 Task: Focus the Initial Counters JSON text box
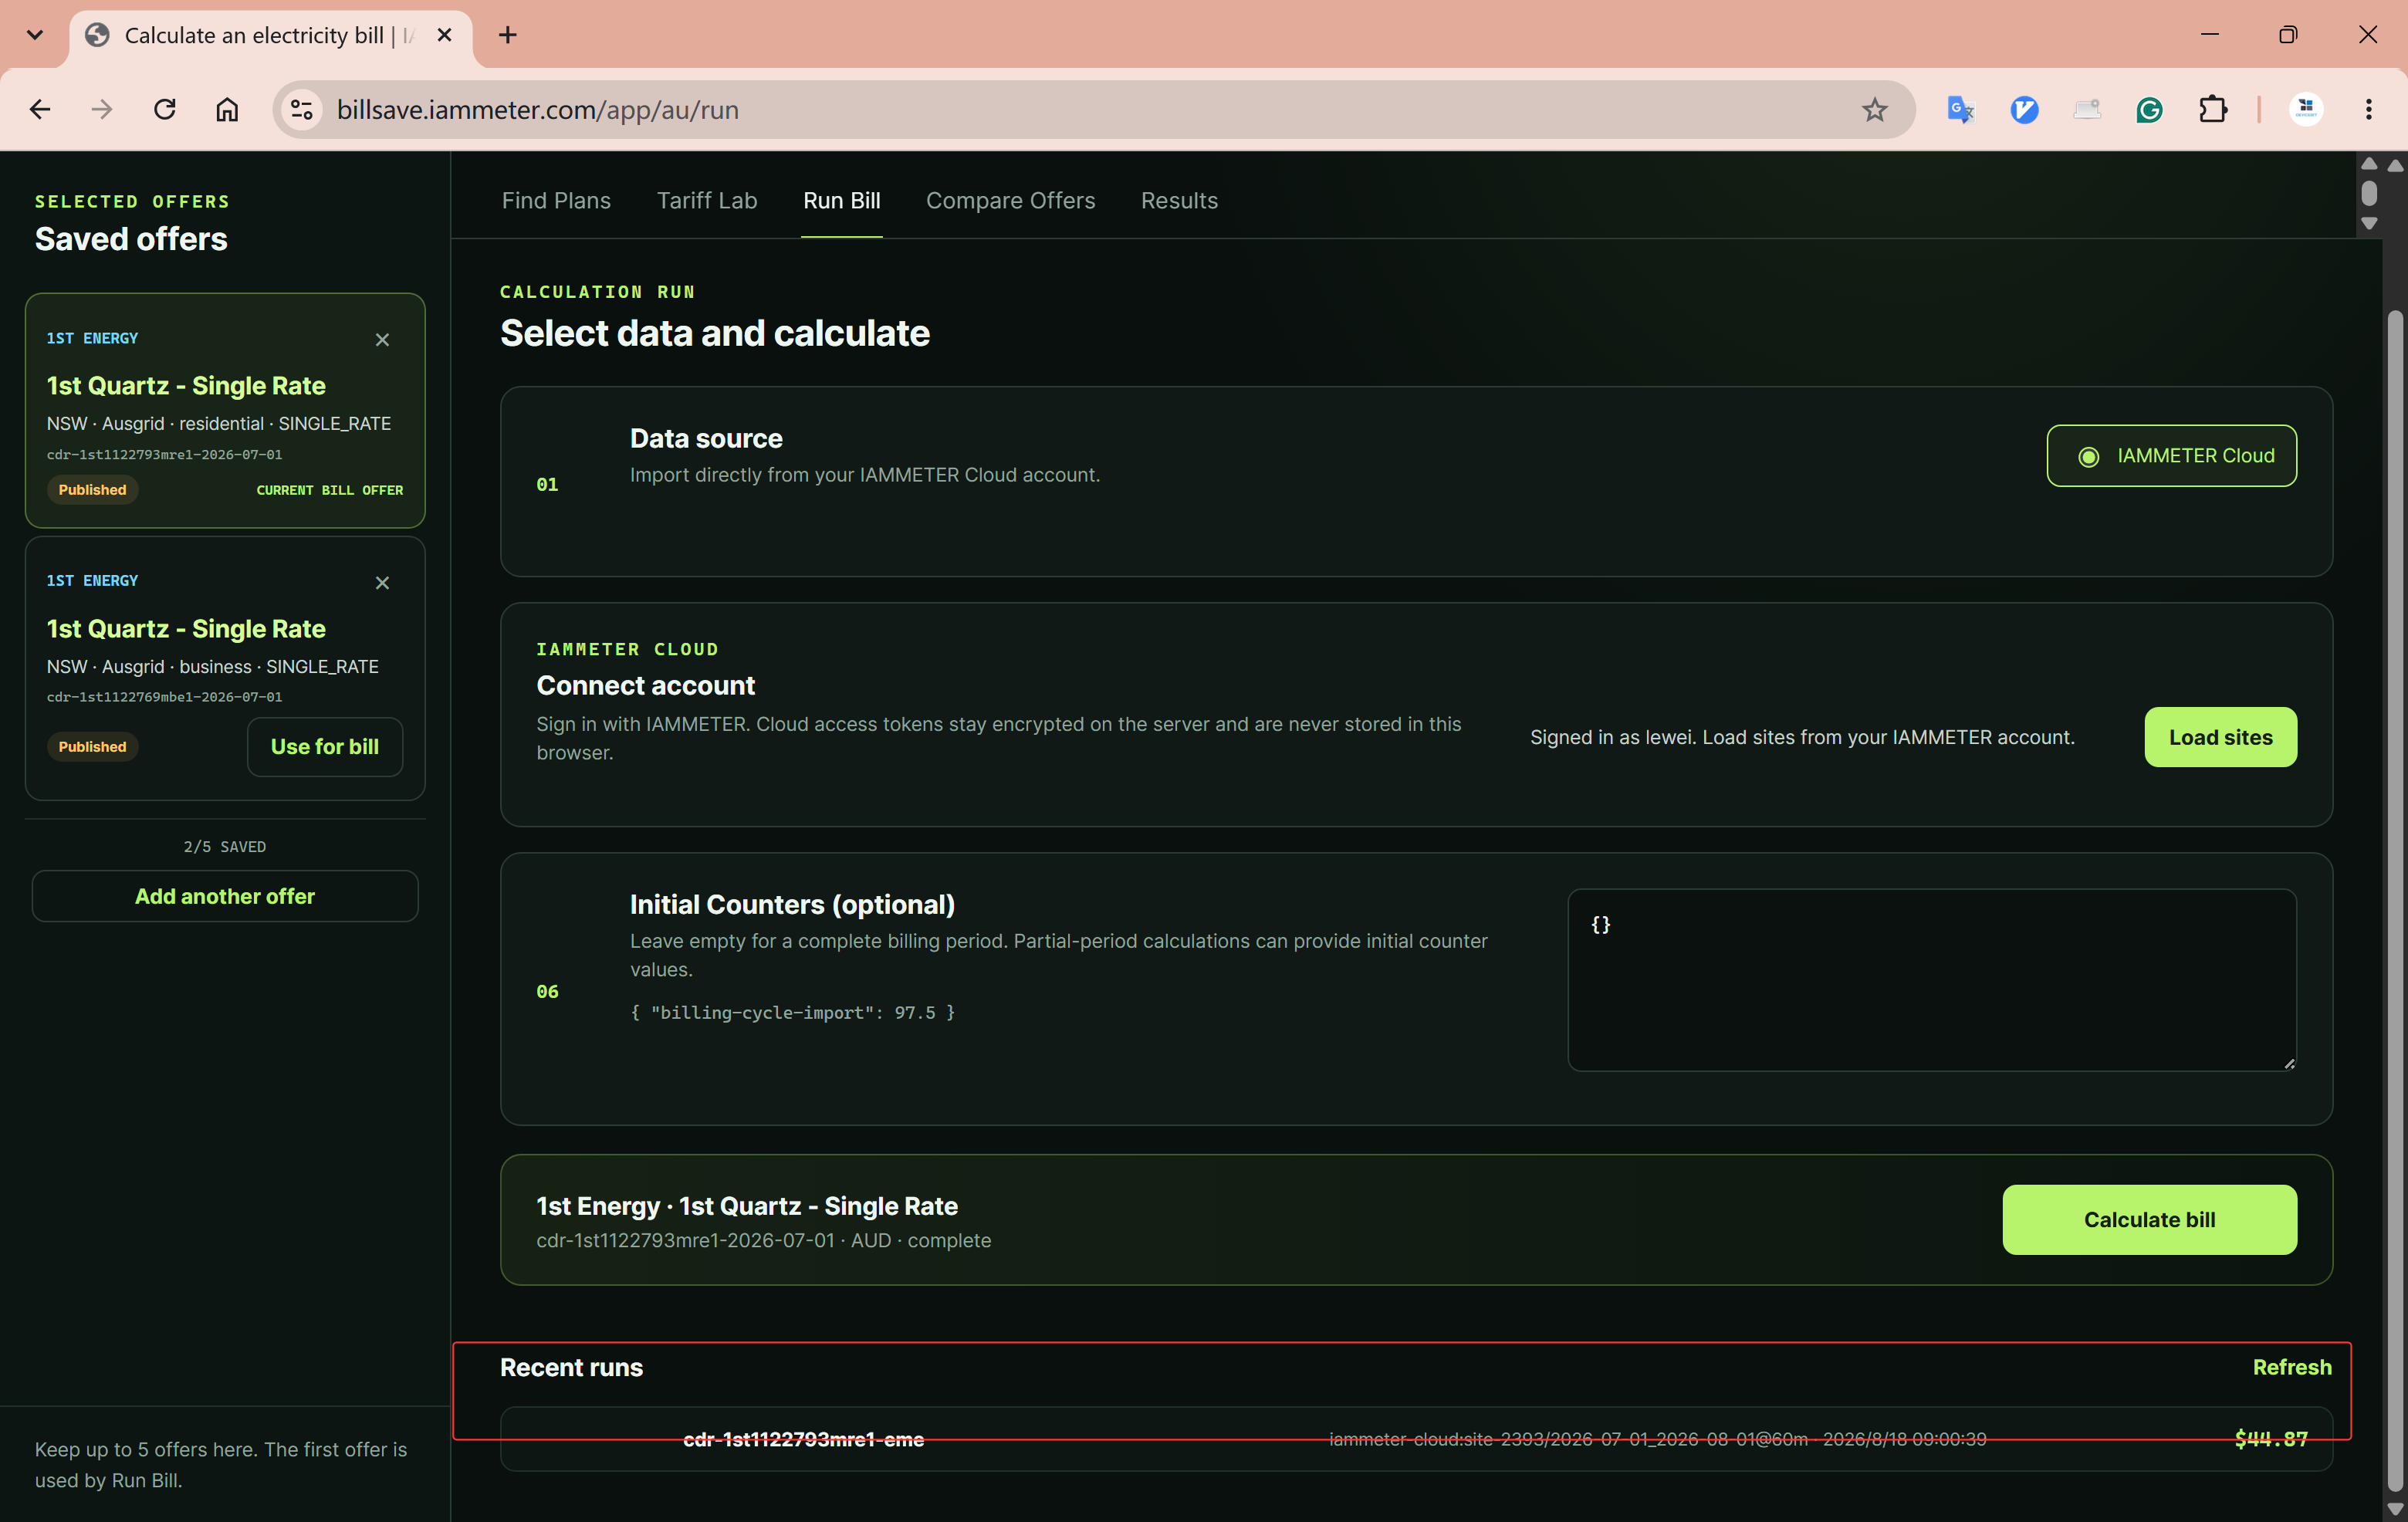pos(1932,980)
